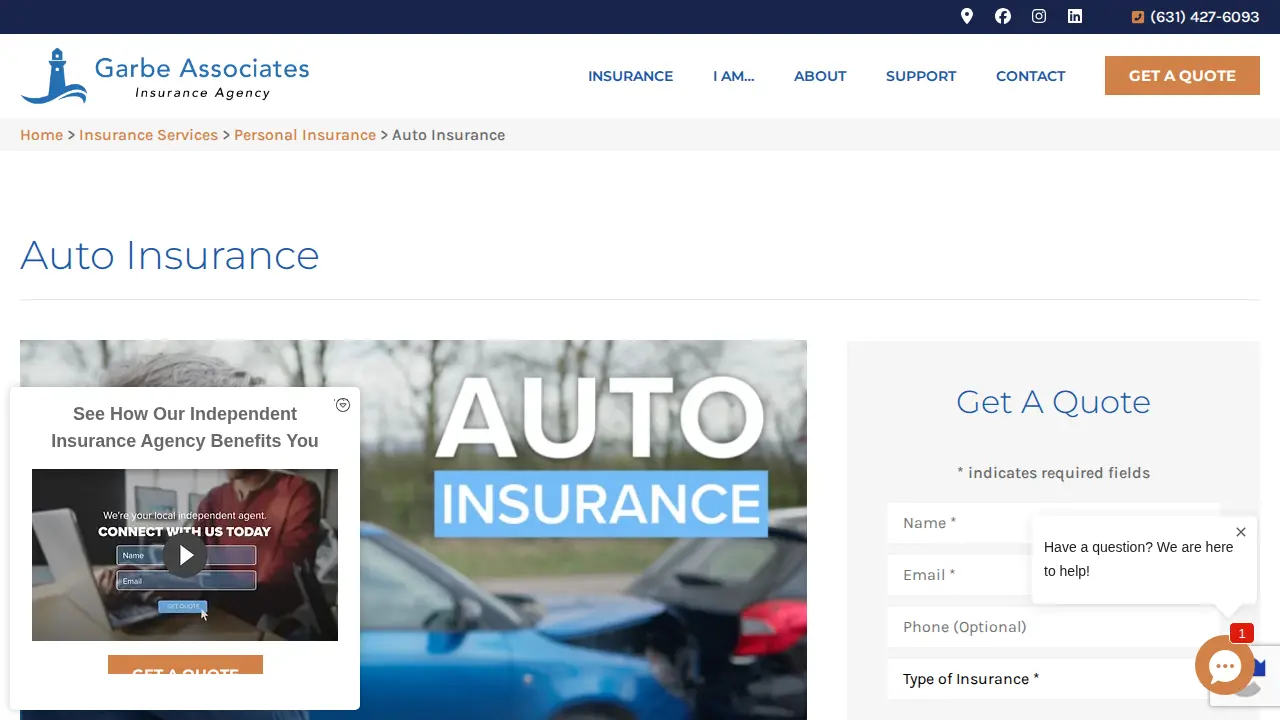This screenshot has width=1280, height=720.
Task: Focus the Phone (Optional) field
Action: 1054,627
